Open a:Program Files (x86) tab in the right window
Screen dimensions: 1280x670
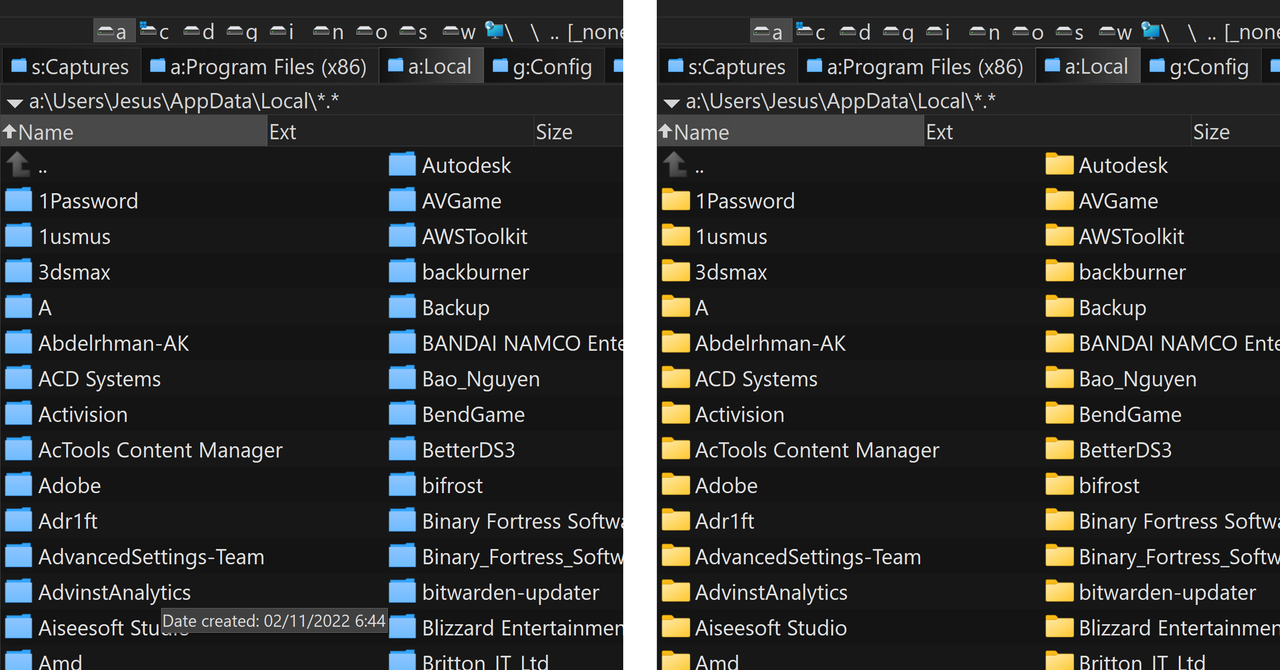pos(916,67)
